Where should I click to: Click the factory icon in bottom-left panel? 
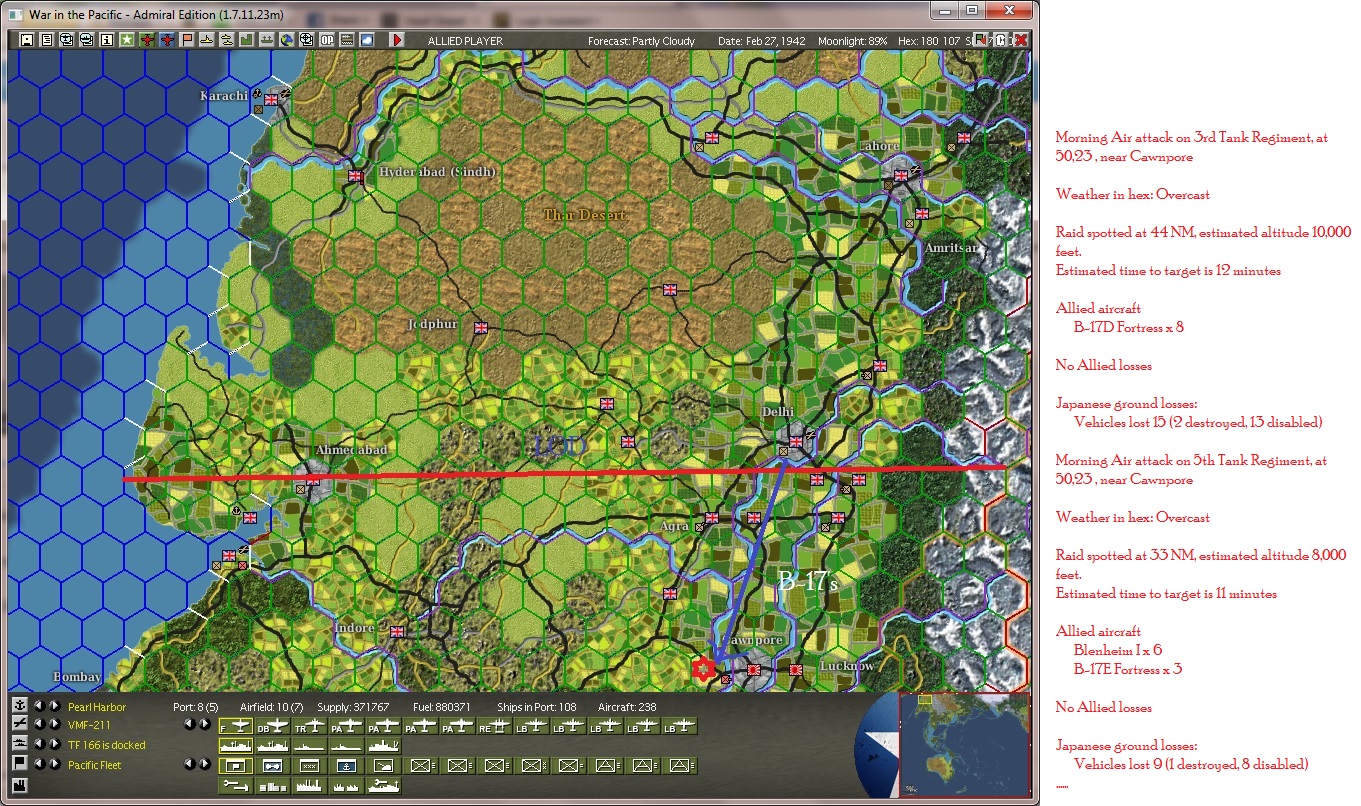(20, 785)
